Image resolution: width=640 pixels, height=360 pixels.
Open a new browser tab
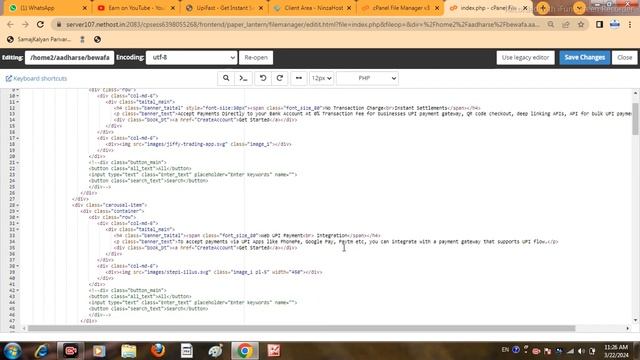click(x=542, y=8)
